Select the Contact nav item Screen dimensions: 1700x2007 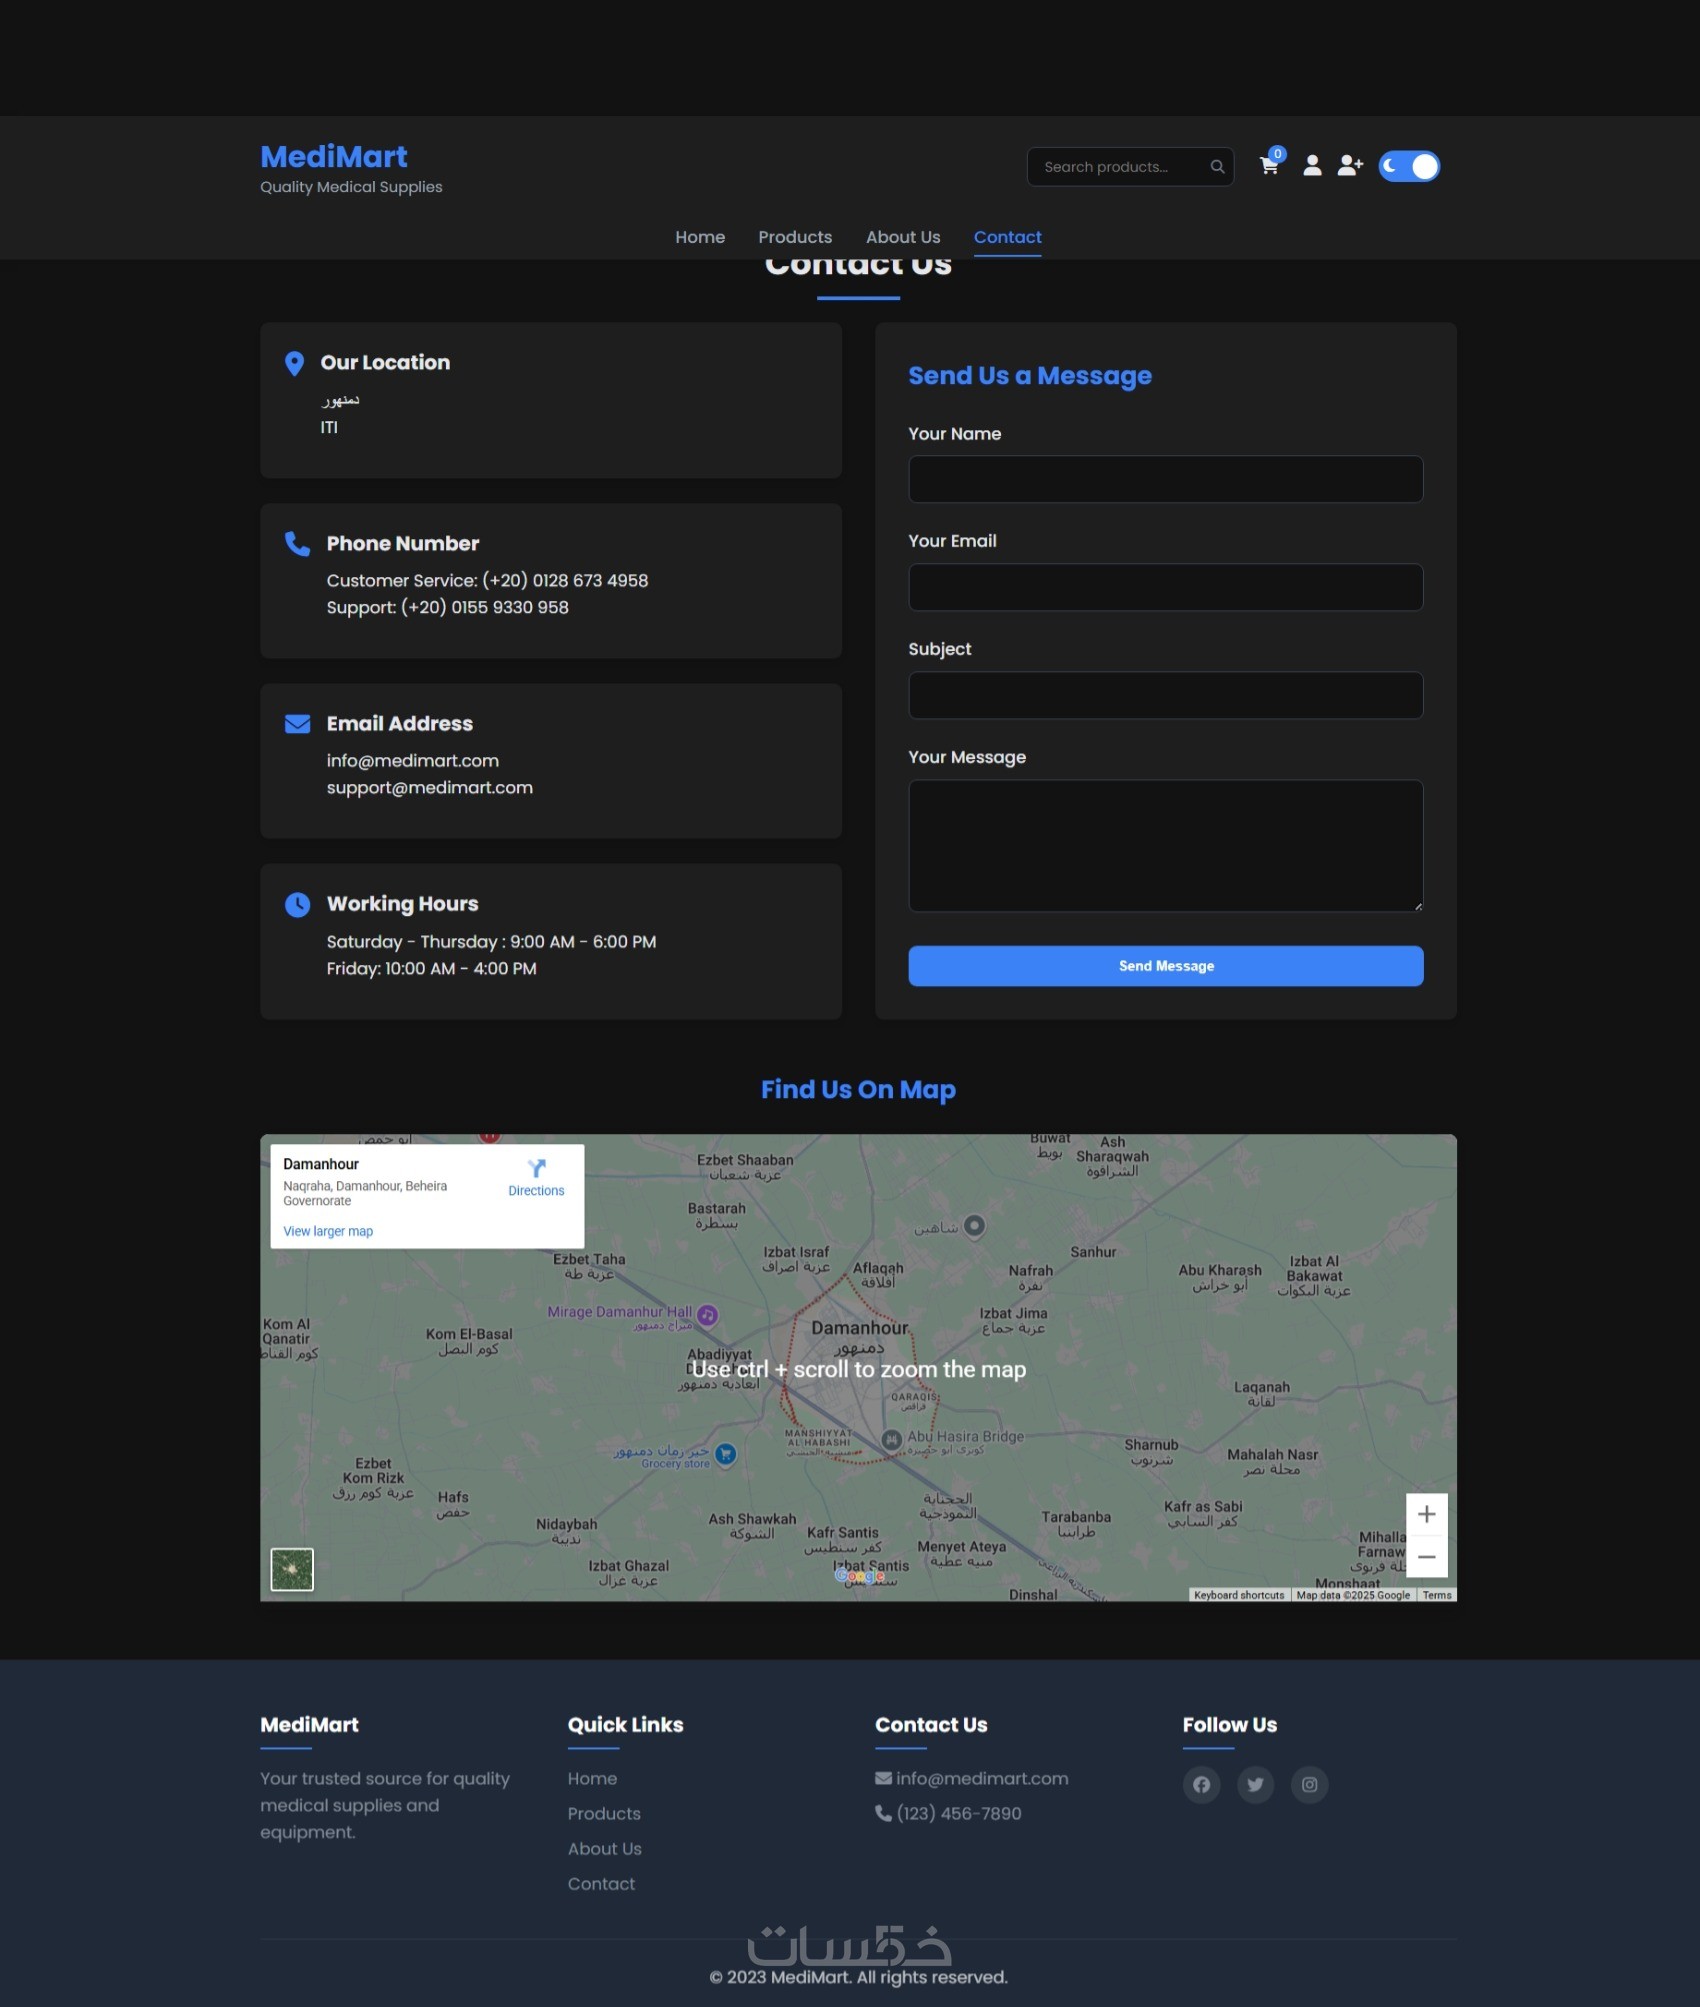[x=1007, y=237]
